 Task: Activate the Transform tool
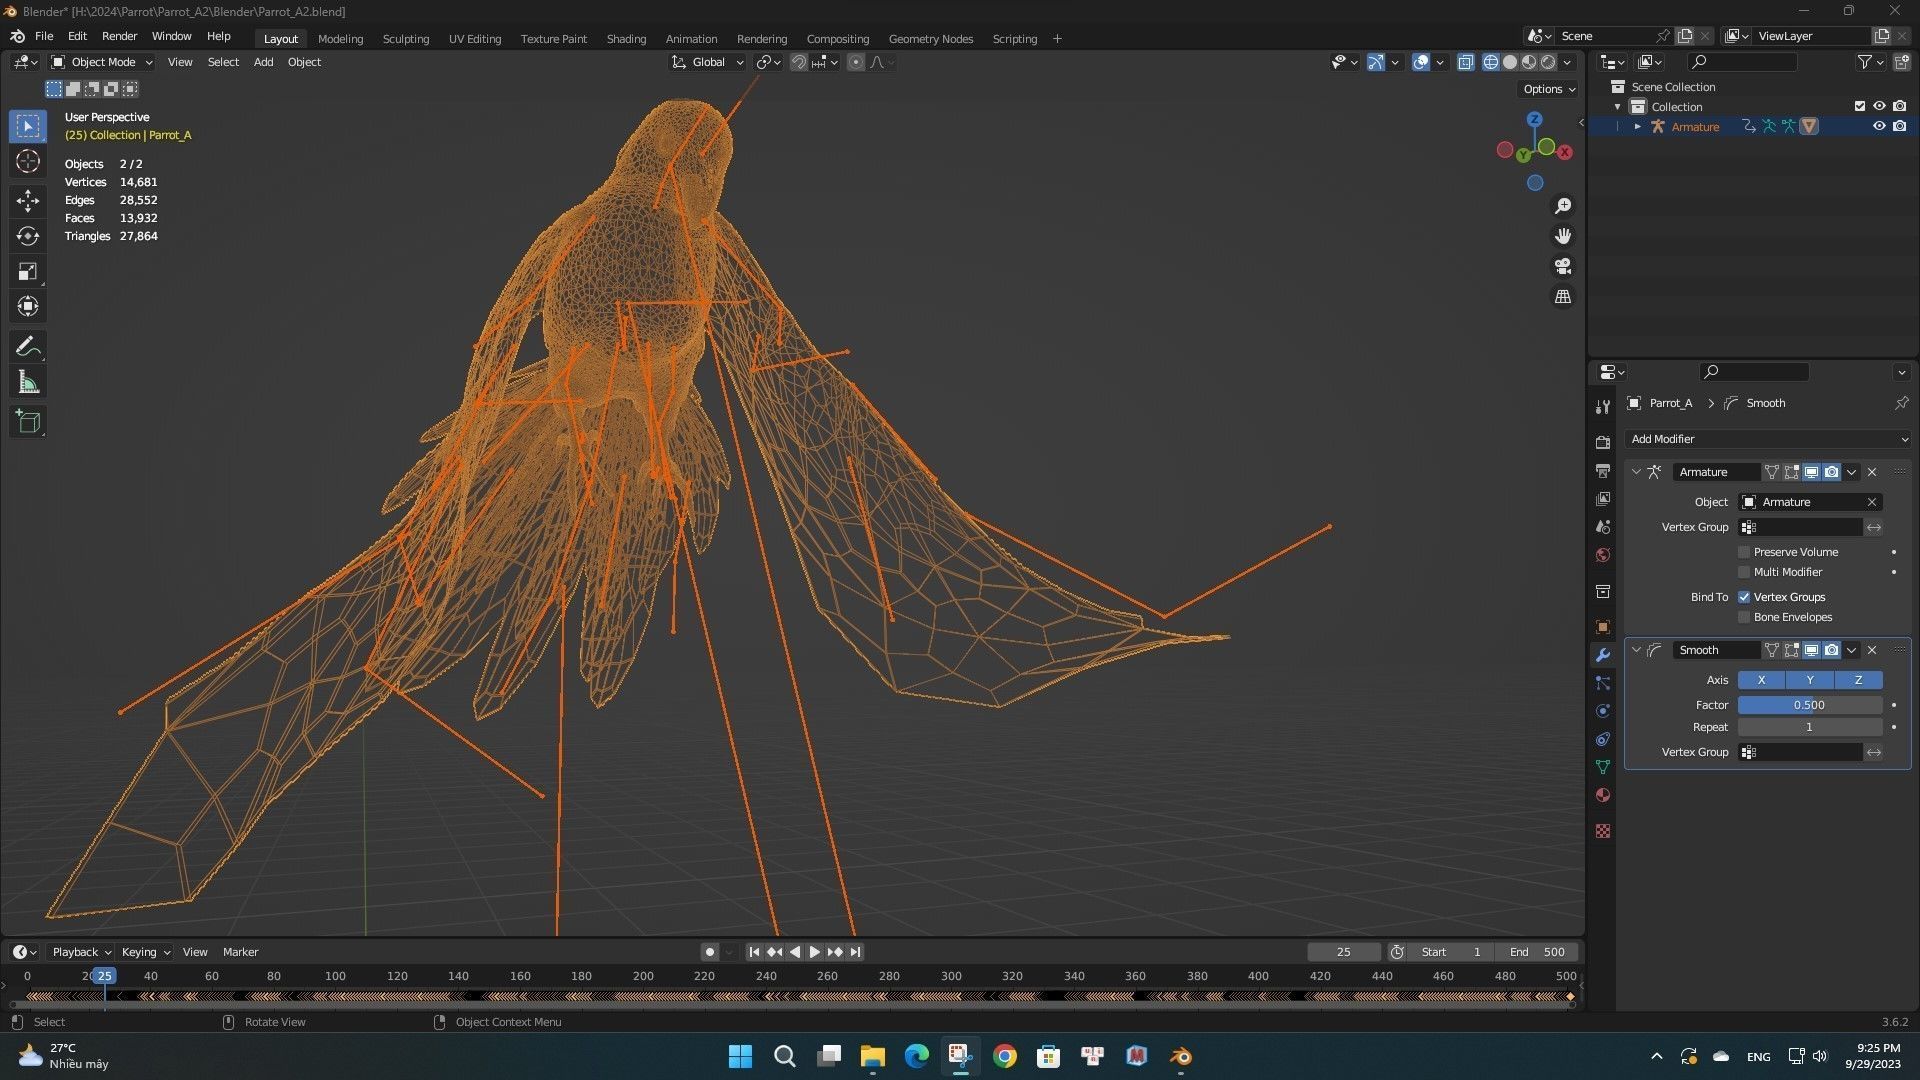pos(28,306)
